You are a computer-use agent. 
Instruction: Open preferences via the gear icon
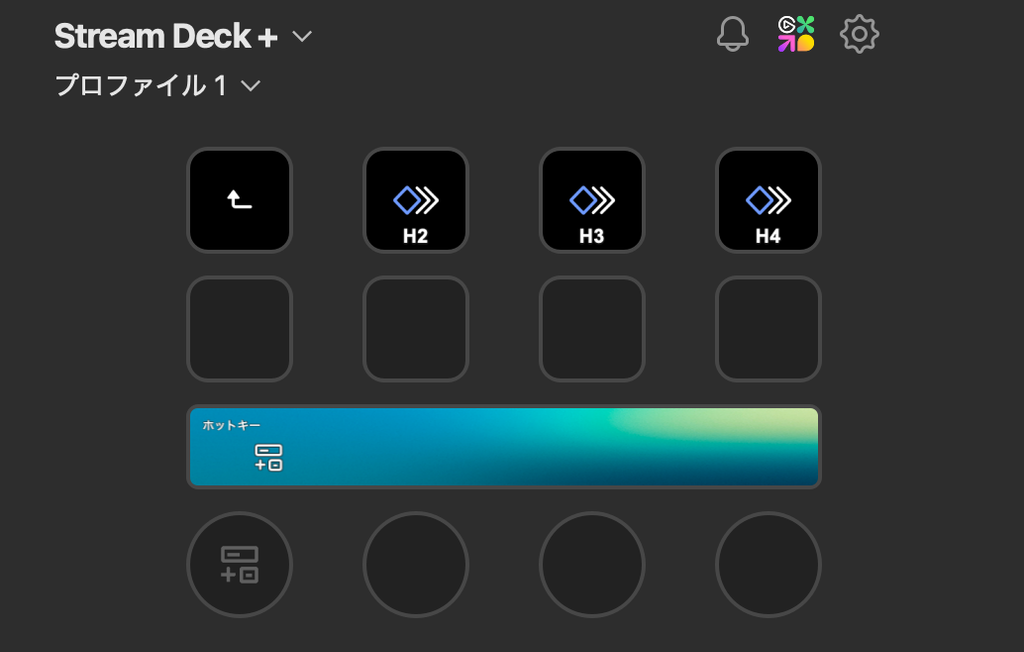[x=859, y=34]
